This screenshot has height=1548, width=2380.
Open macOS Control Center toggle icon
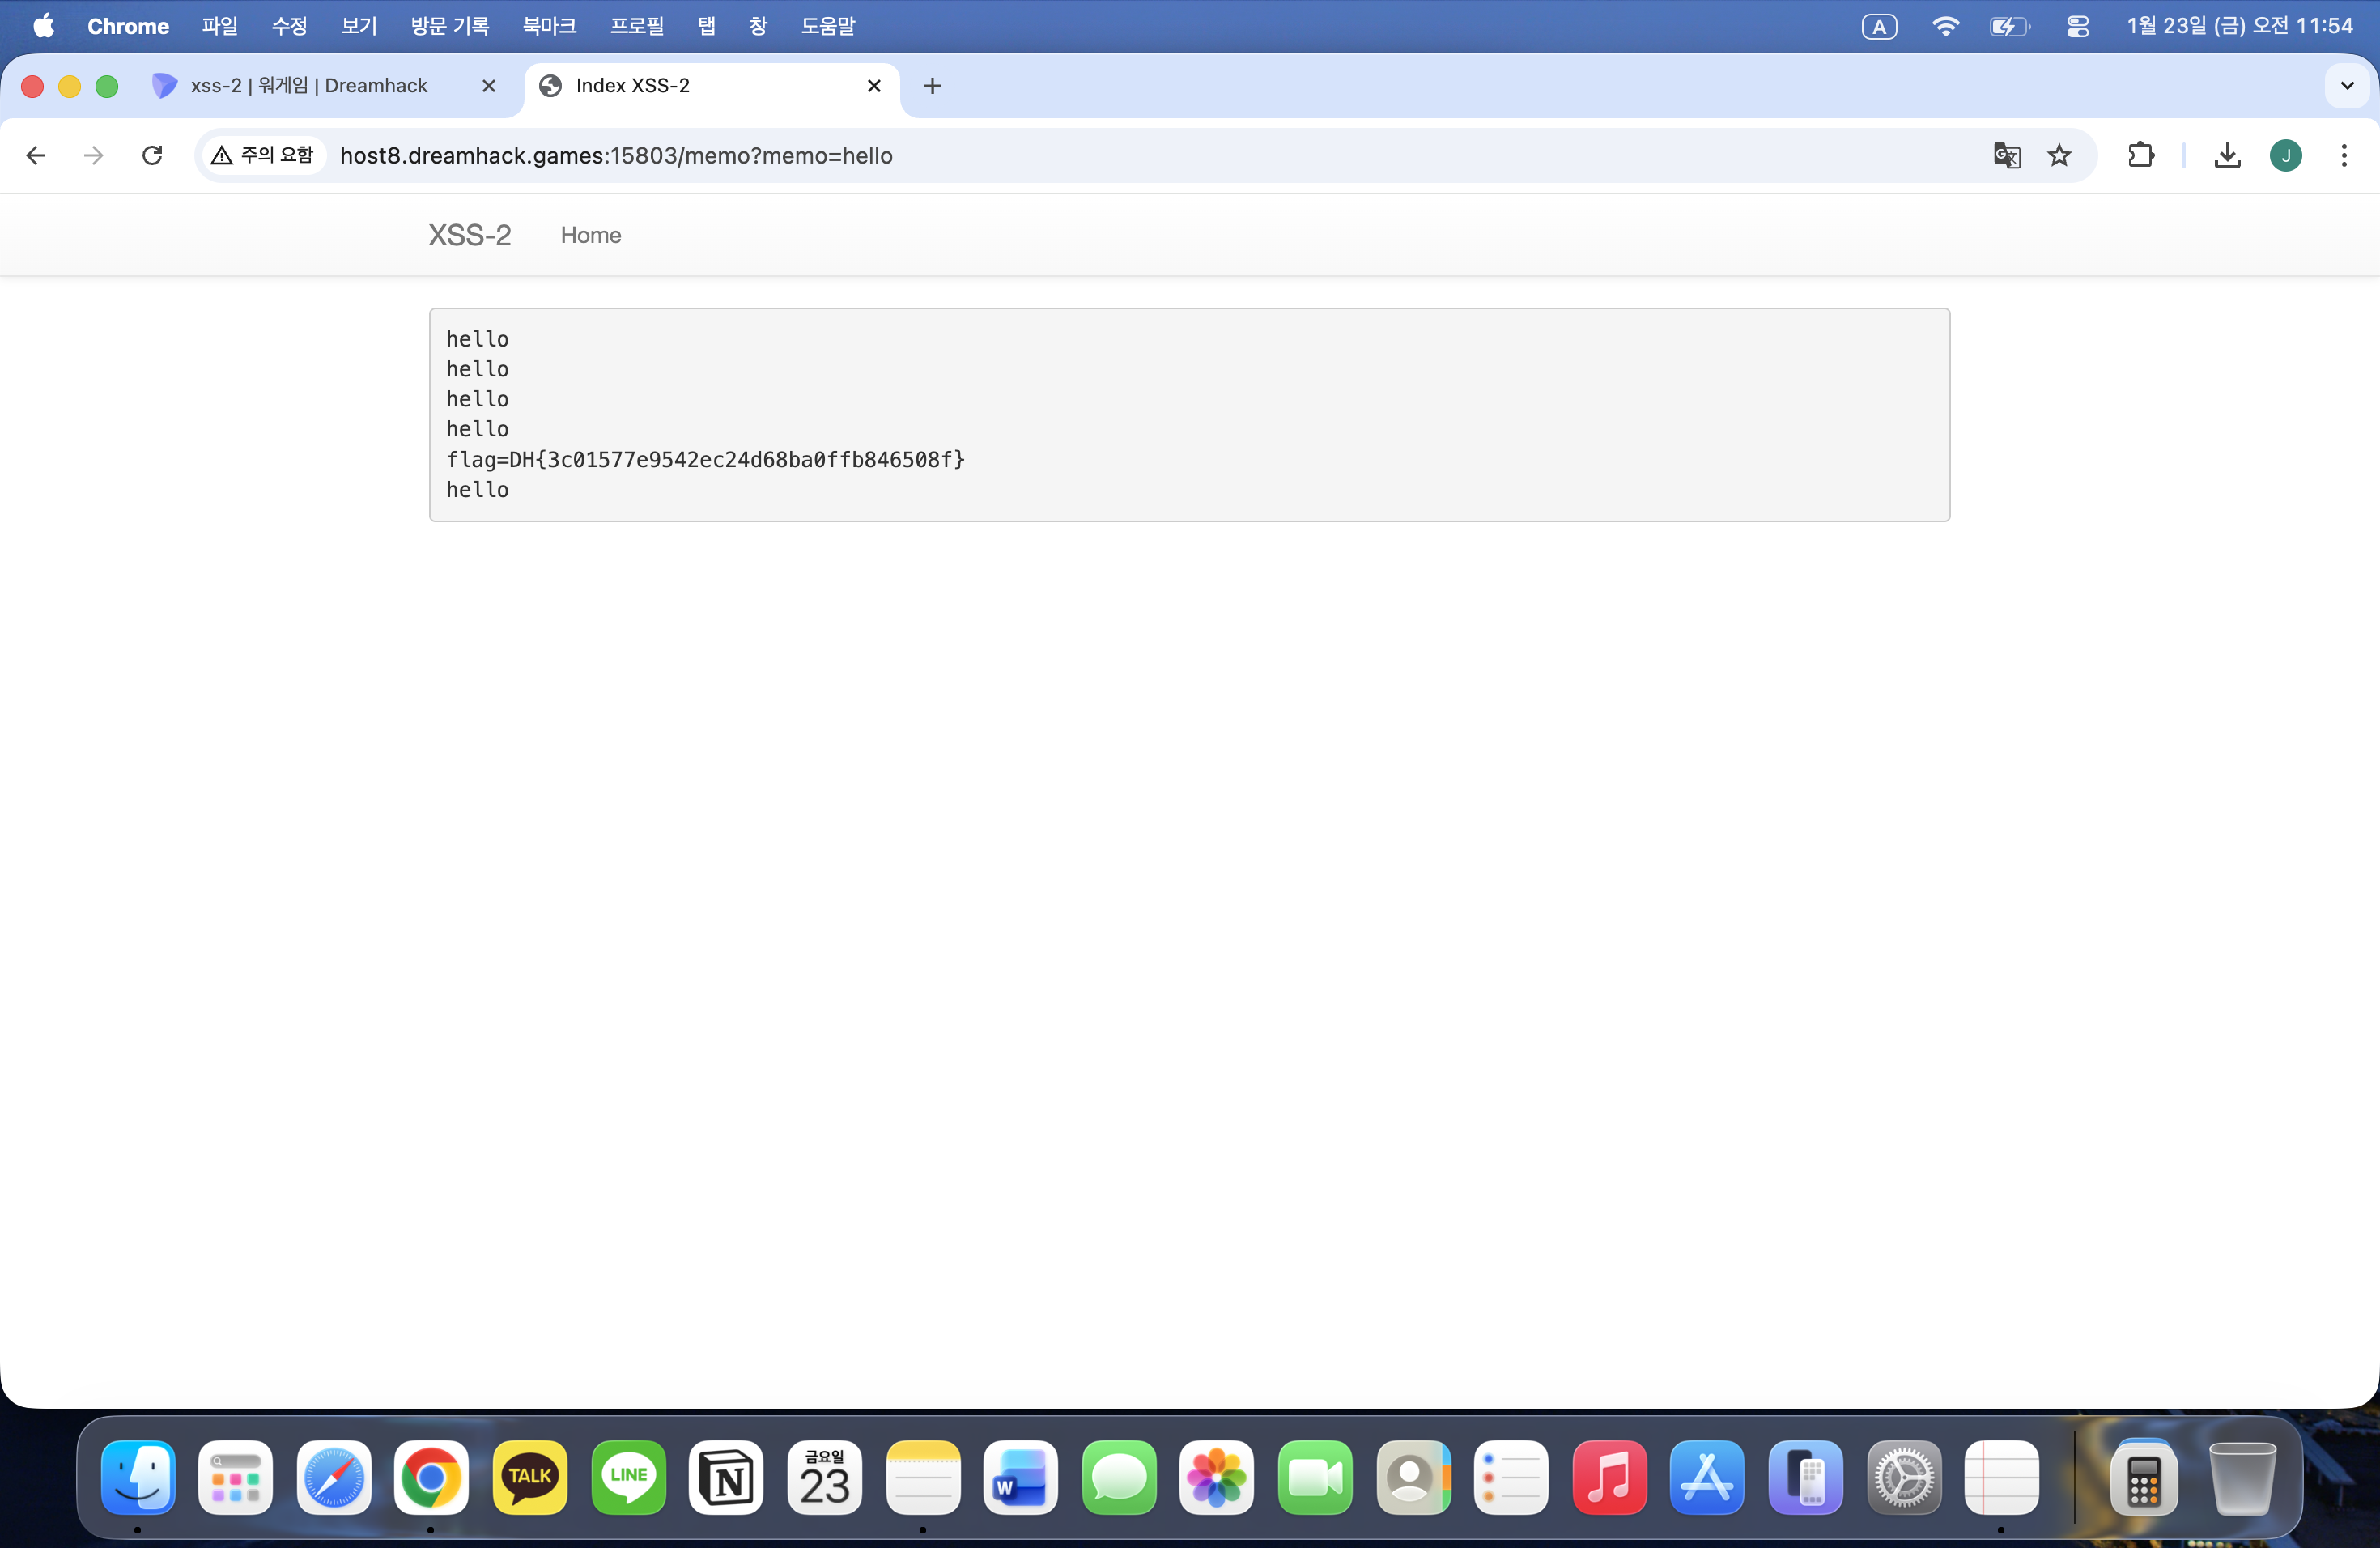(x=2077, y=26)
